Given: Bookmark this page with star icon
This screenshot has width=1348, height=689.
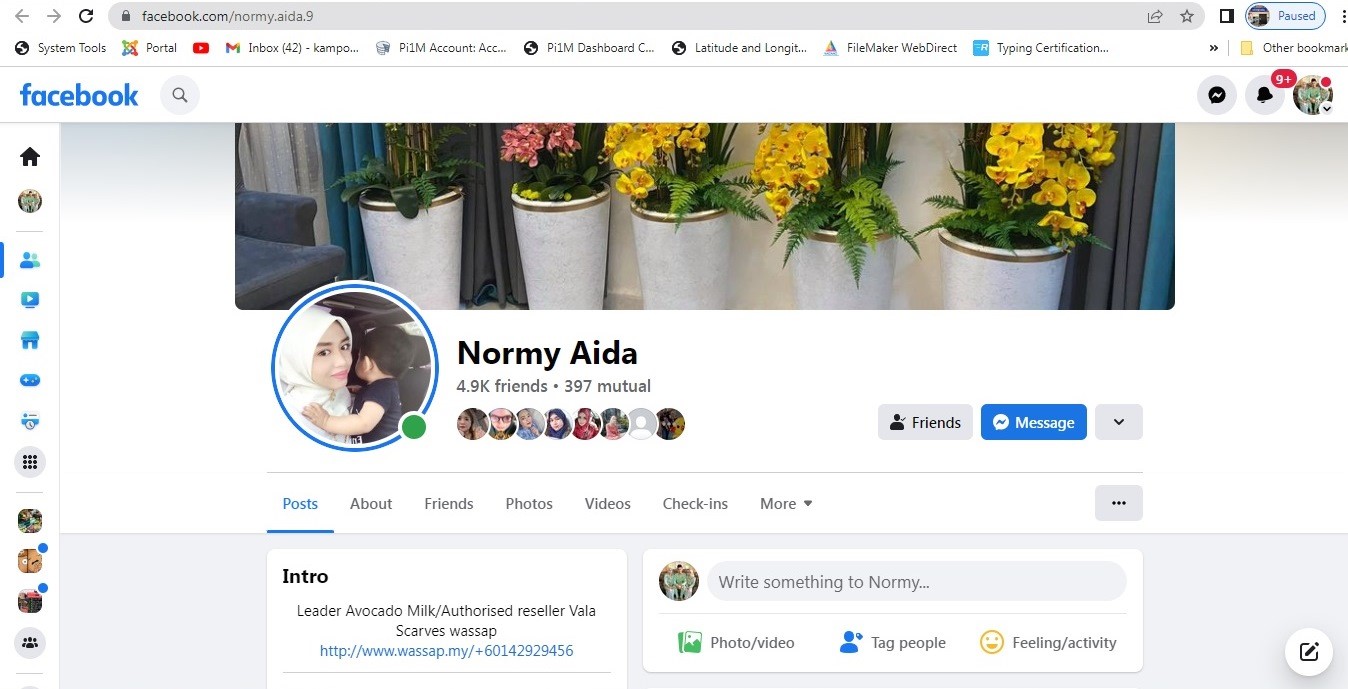Looking at the screenshot, I should 1187,16.
